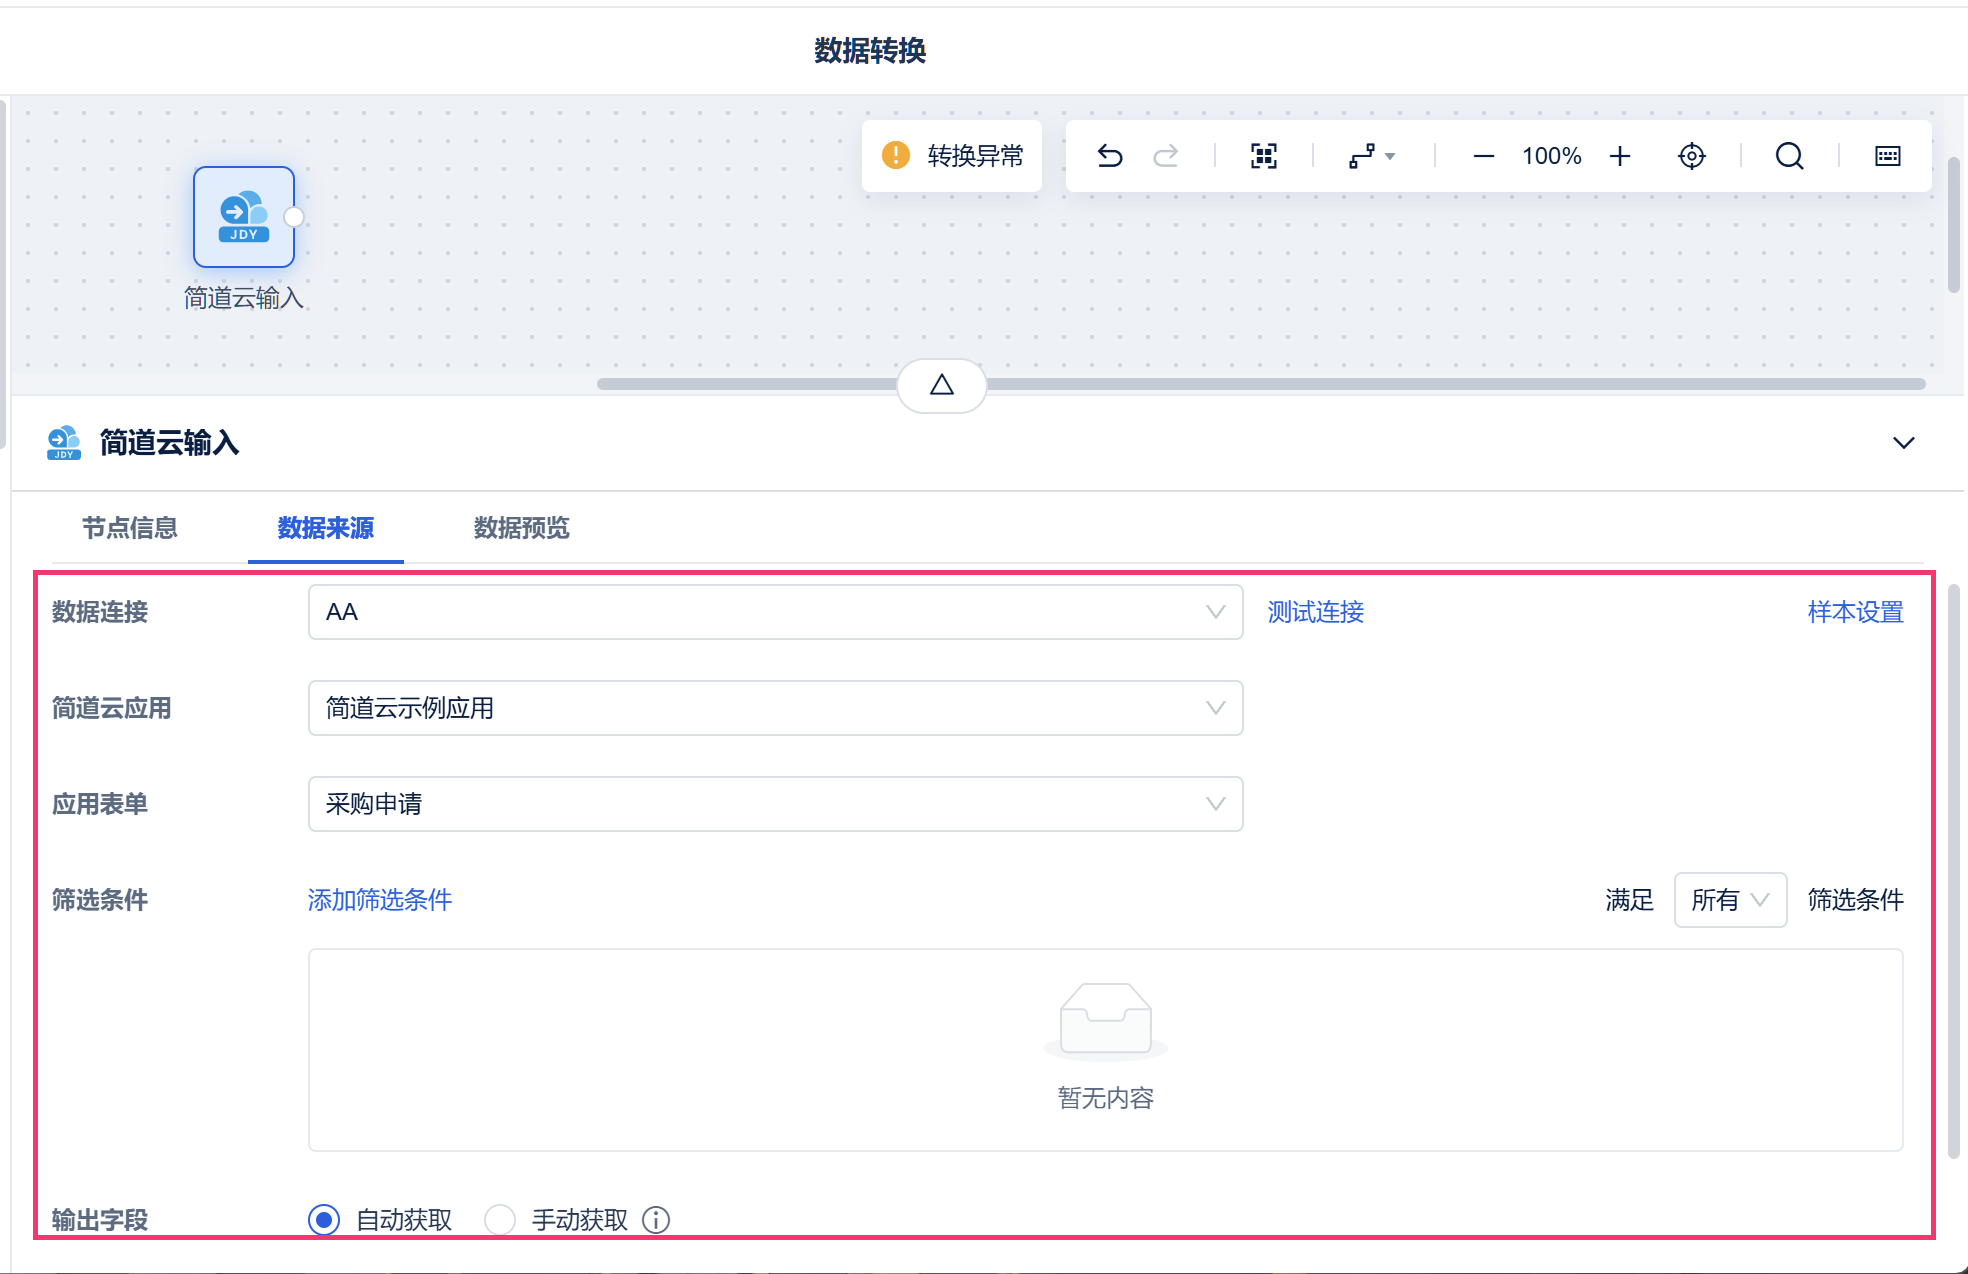
Task: Click the info icon beside 手动获取
Action: click(656, 1220)
